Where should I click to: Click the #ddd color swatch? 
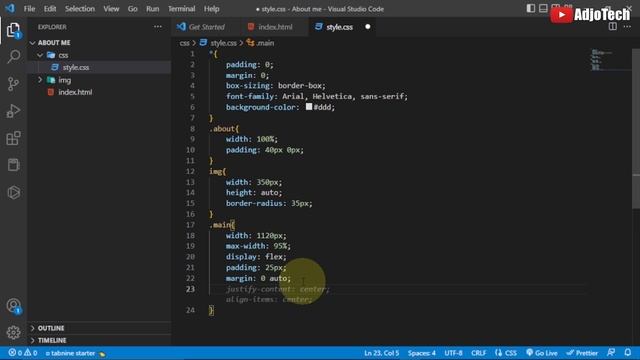point(309,107)
